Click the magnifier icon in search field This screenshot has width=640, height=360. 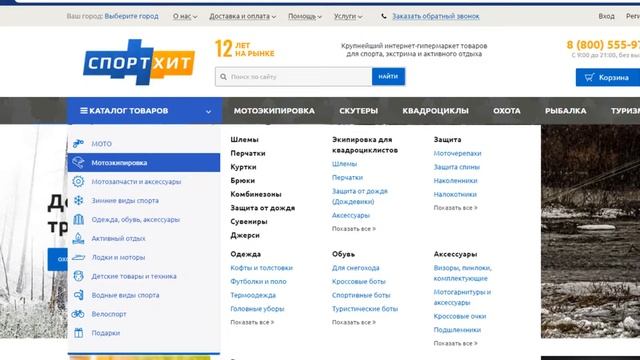pos(223,77)
